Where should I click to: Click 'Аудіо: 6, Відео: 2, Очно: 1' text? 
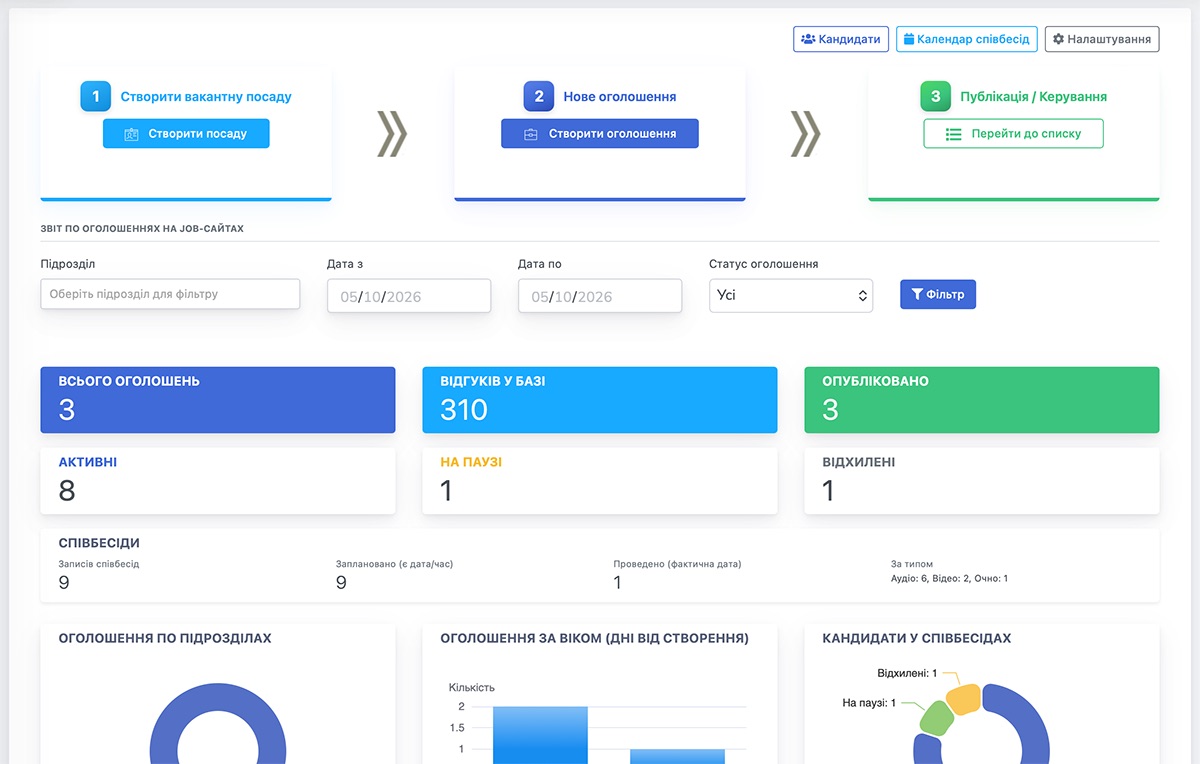(x=949, y=579)
